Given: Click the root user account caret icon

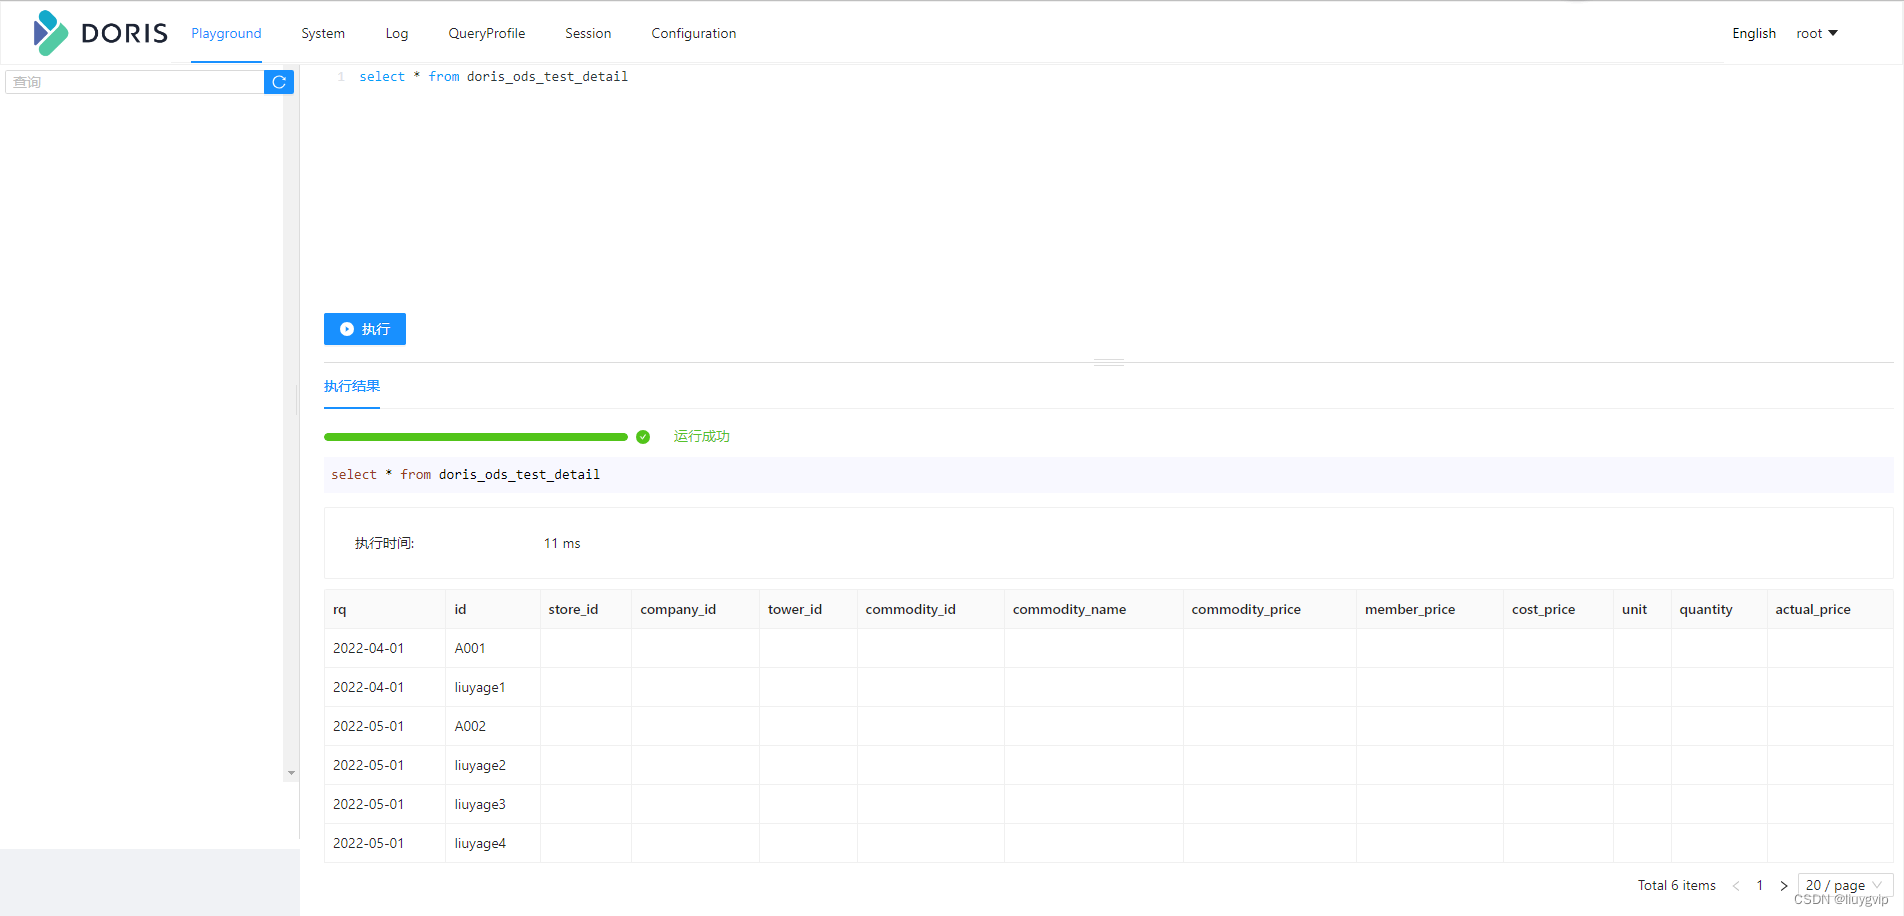Looking at the screenshot, I should tap(1836, 33).
